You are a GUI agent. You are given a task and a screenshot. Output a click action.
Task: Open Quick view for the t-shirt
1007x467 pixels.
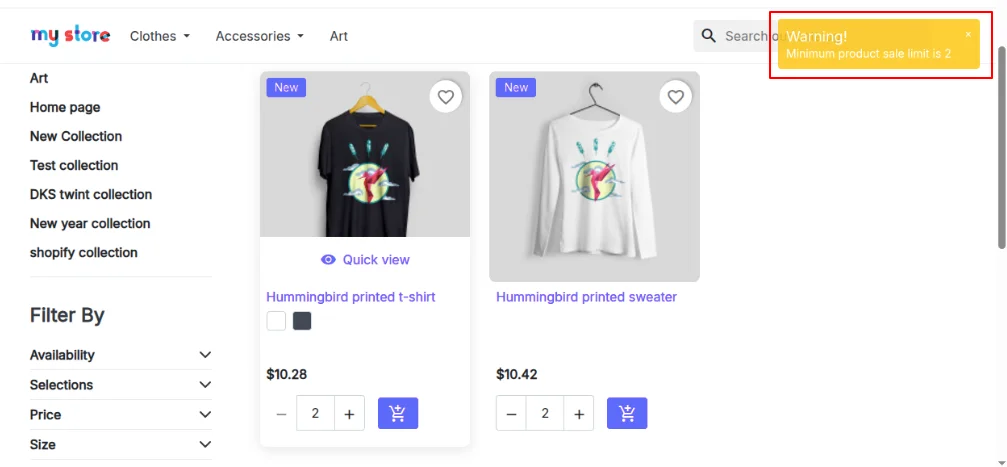(x=365, y=260)
